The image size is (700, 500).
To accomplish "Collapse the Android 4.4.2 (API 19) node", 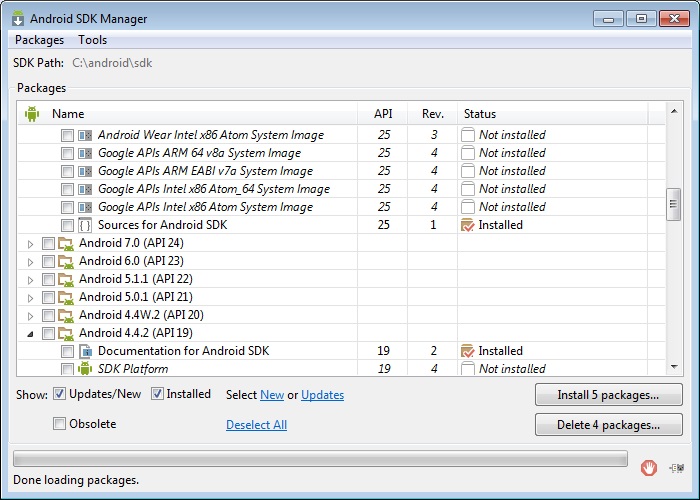I will tap(31, 333).
